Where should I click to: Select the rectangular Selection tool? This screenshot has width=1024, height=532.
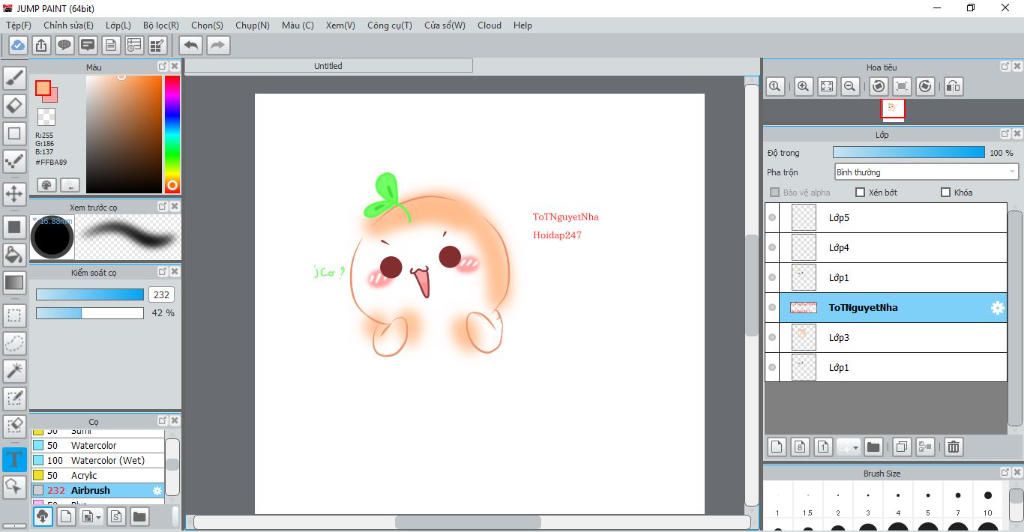point(14,315)
